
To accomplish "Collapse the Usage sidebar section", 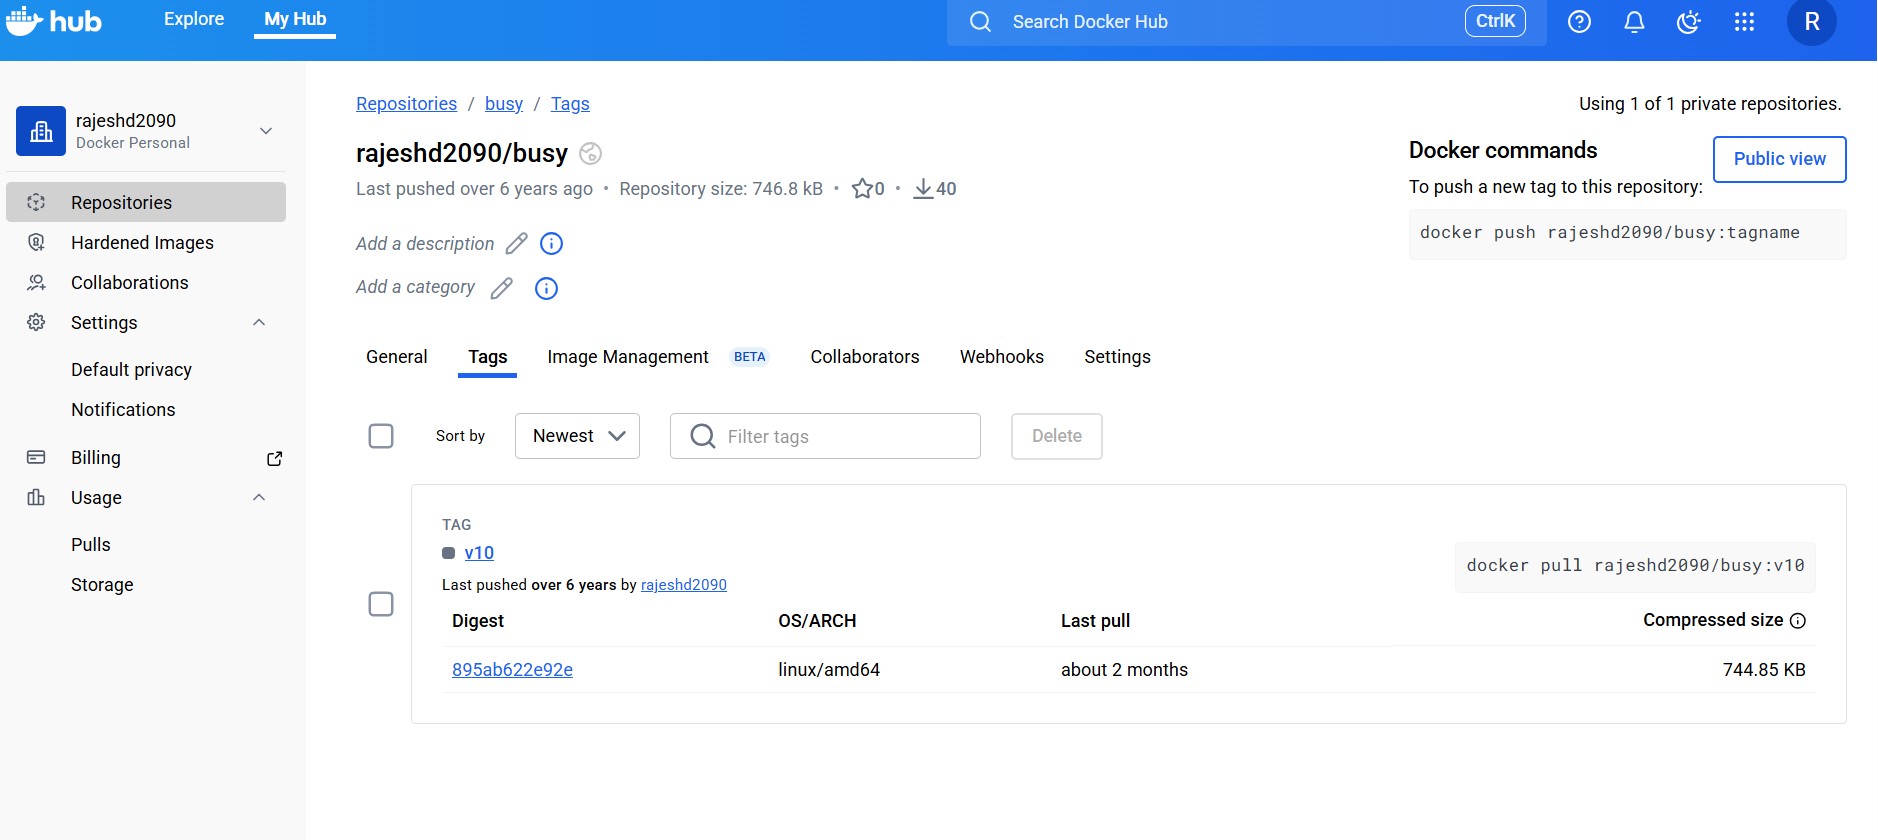I will click(259, 498).
